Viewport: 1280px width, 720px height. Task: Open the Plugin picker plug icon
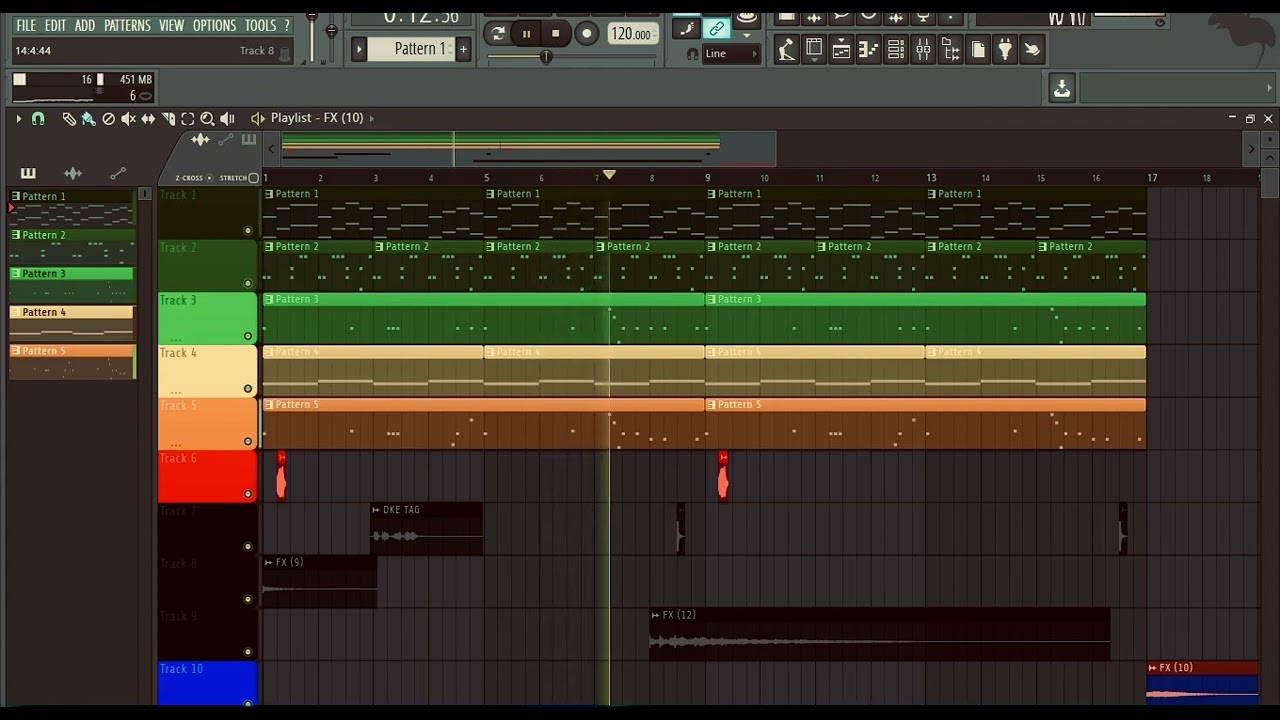click(1005, 48)
